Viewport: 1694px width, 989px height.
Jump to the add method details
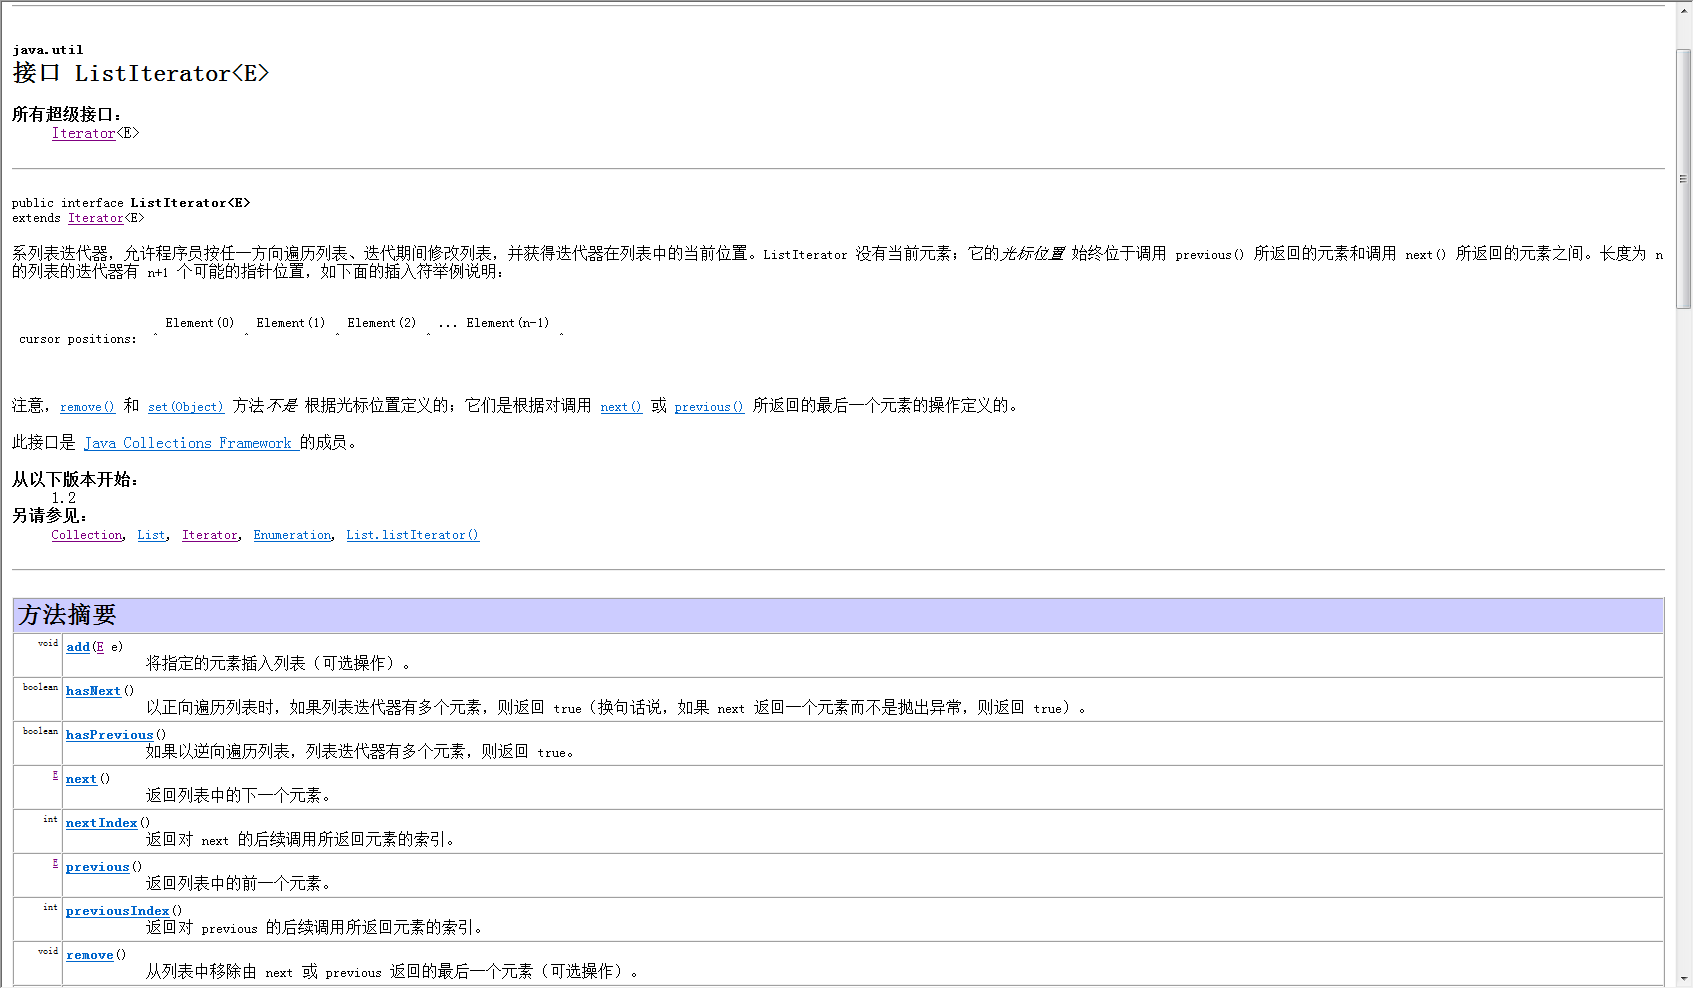click(x=78, y=647)
